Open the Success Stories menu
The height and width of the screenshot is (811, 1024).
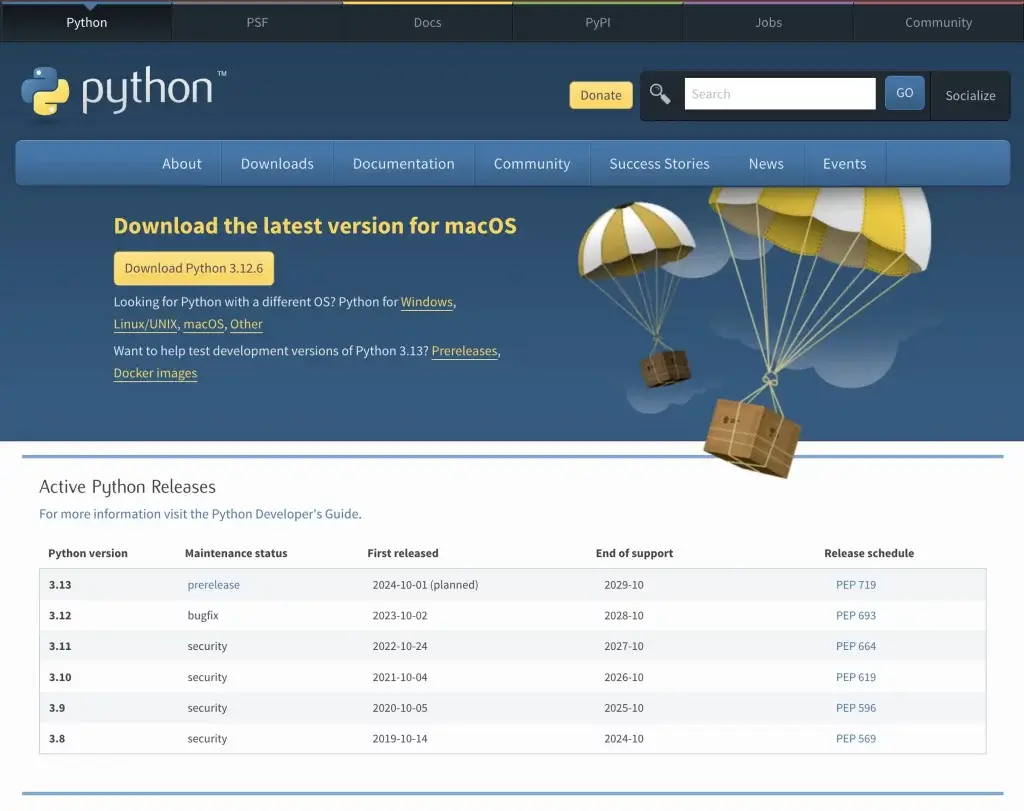(x=659, y=163)
